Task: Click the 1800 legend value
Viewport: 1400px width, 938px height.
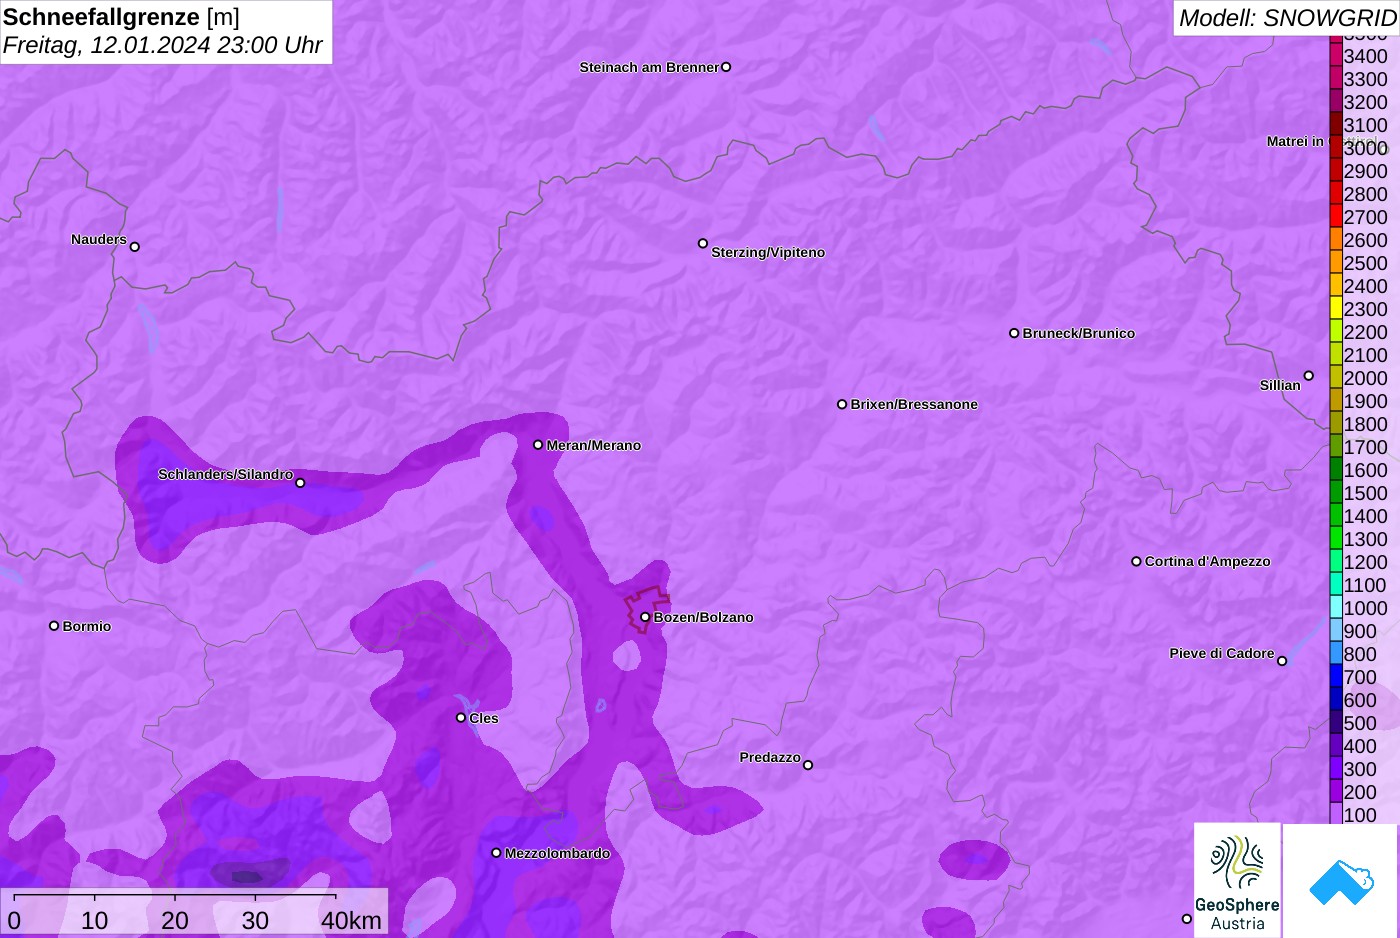Action: [x=1366, y=424]
